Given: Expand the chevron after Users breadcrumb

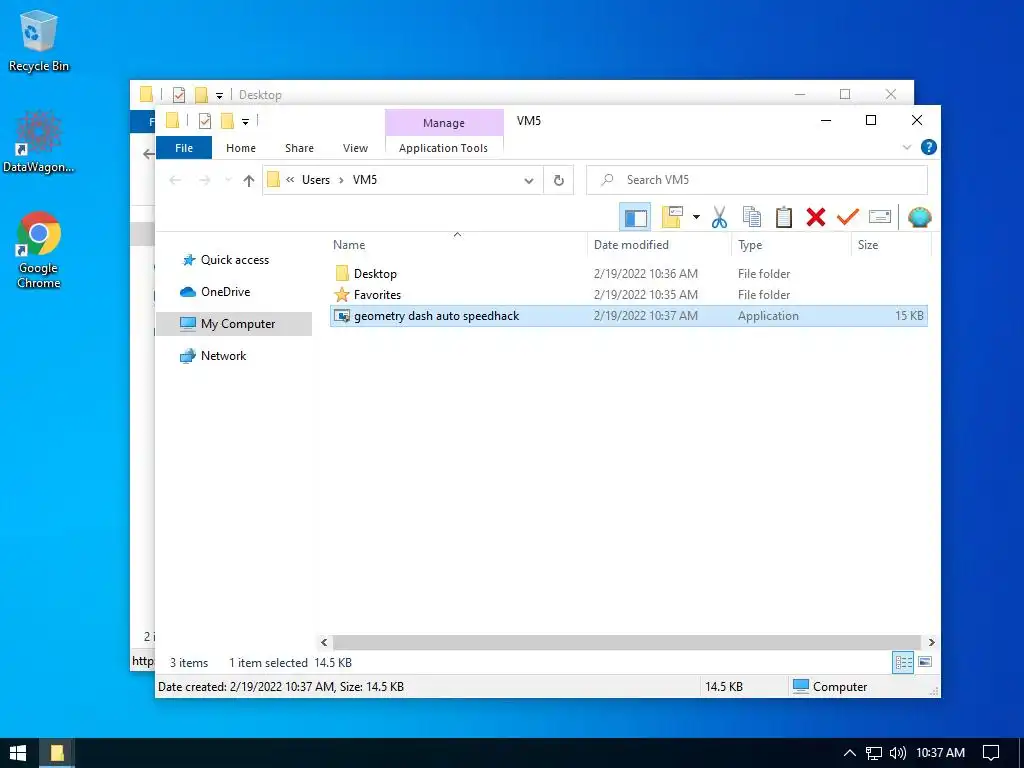Looking at the screenshot, I should coord(341,180).
